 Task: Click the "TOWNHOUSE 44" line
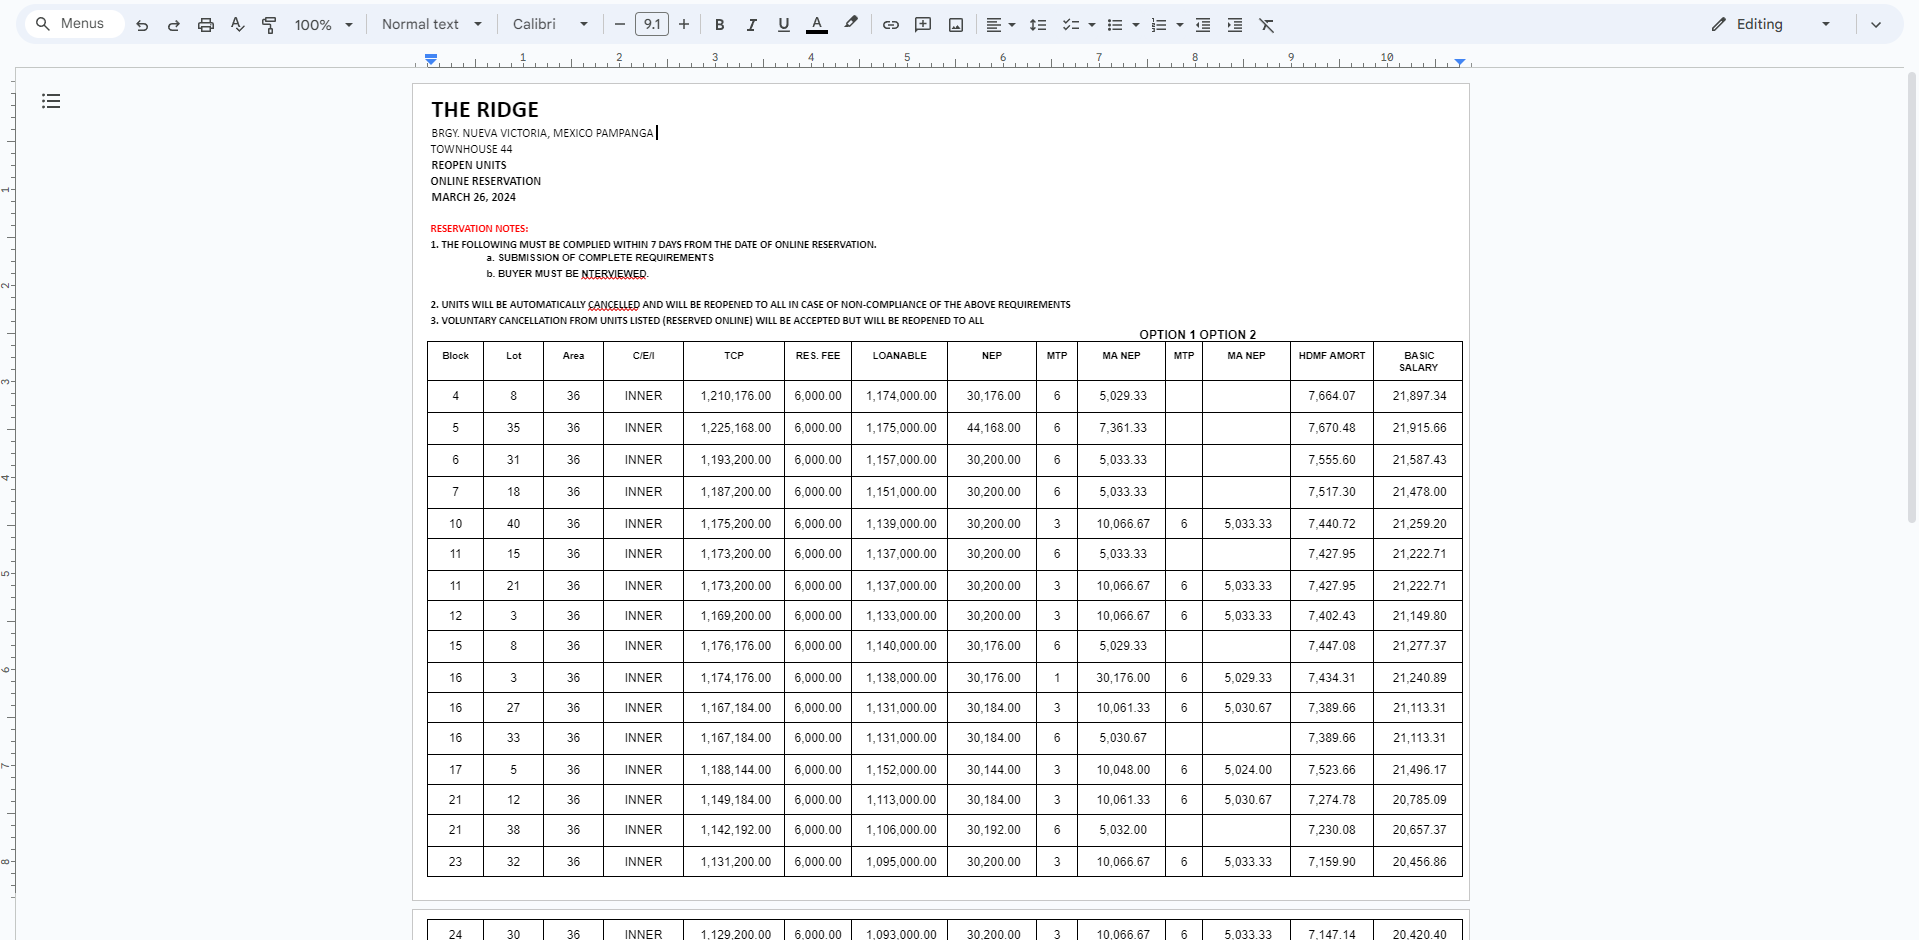471,149
